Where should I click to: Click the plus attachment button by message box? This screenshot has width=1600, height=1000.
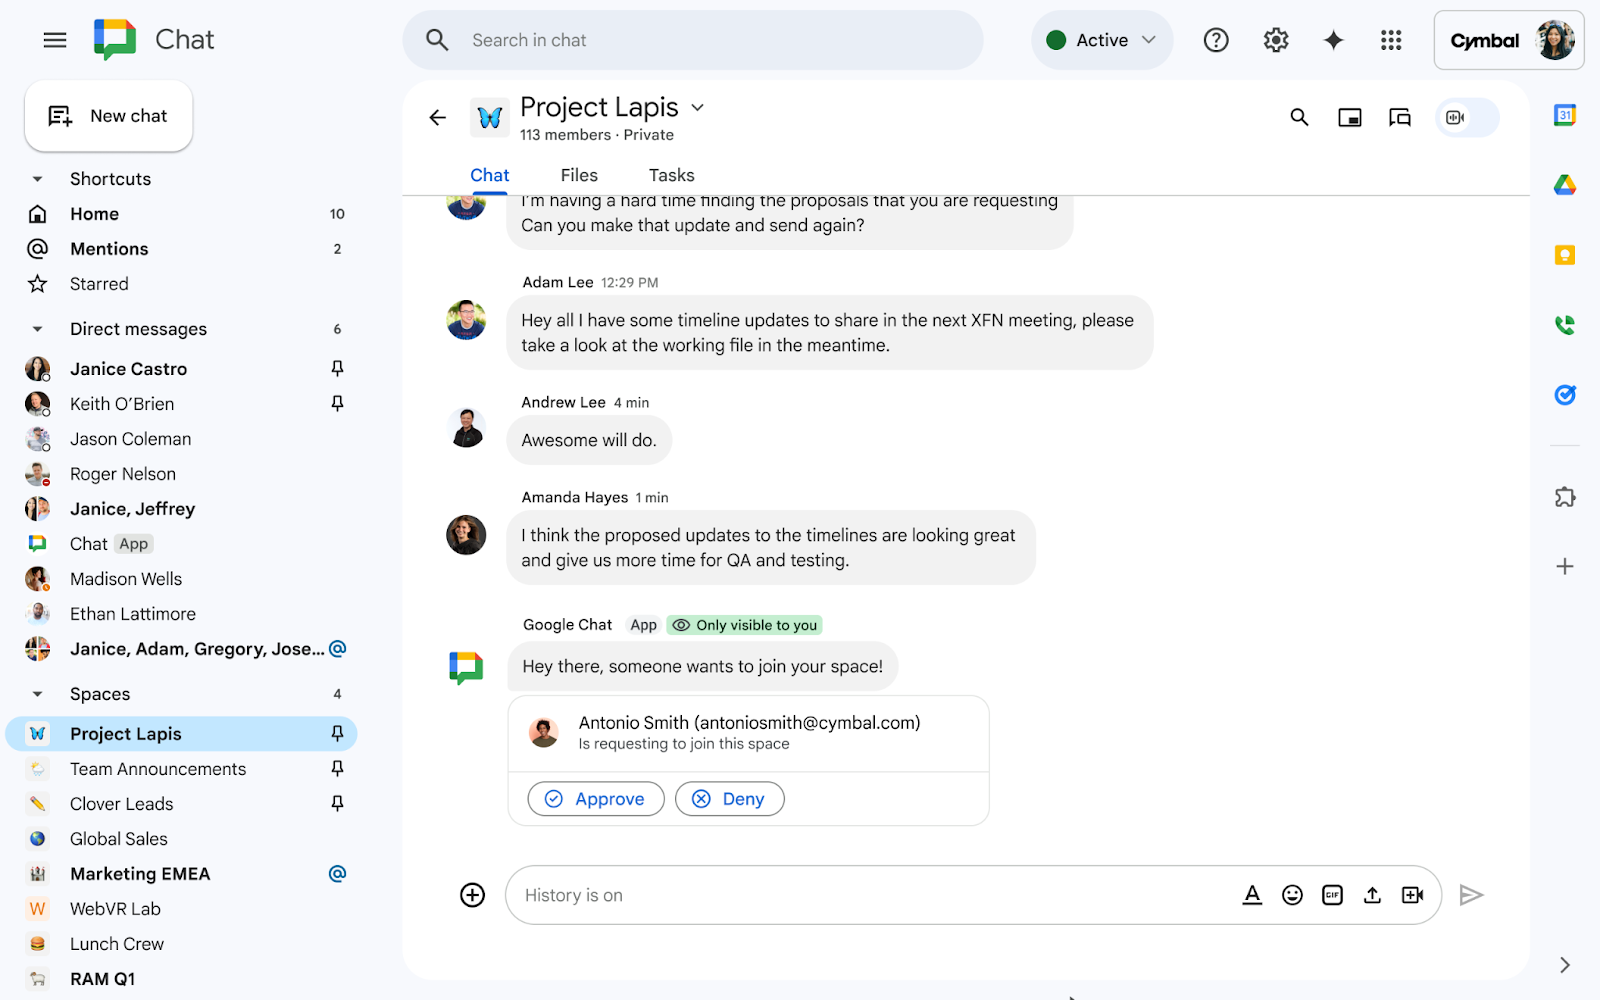[473, 895]
